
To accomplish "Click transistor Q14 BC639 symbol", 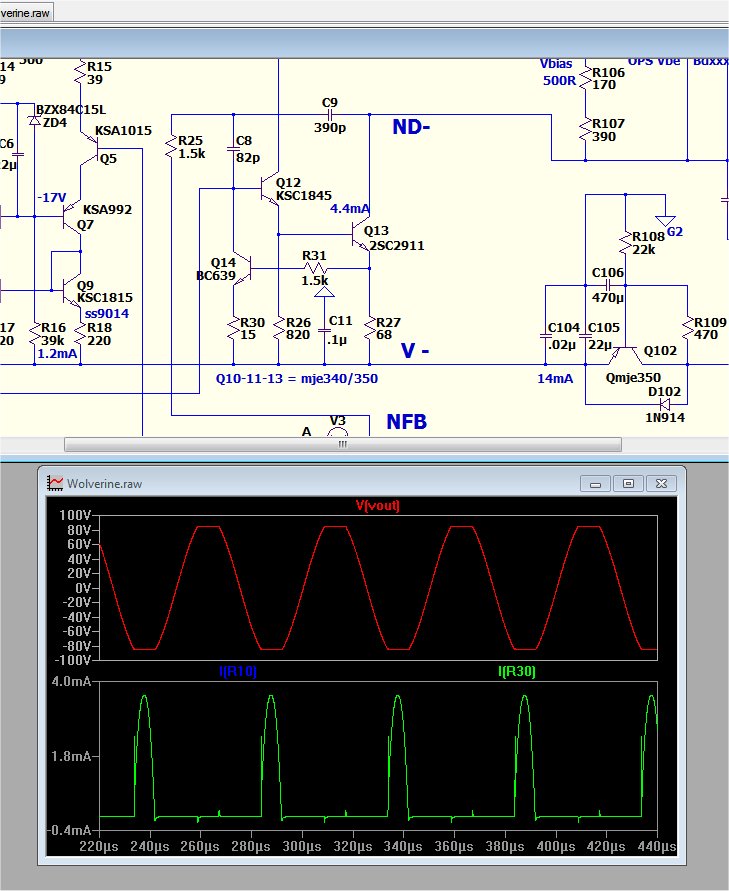I will click(x=243, y=268).
